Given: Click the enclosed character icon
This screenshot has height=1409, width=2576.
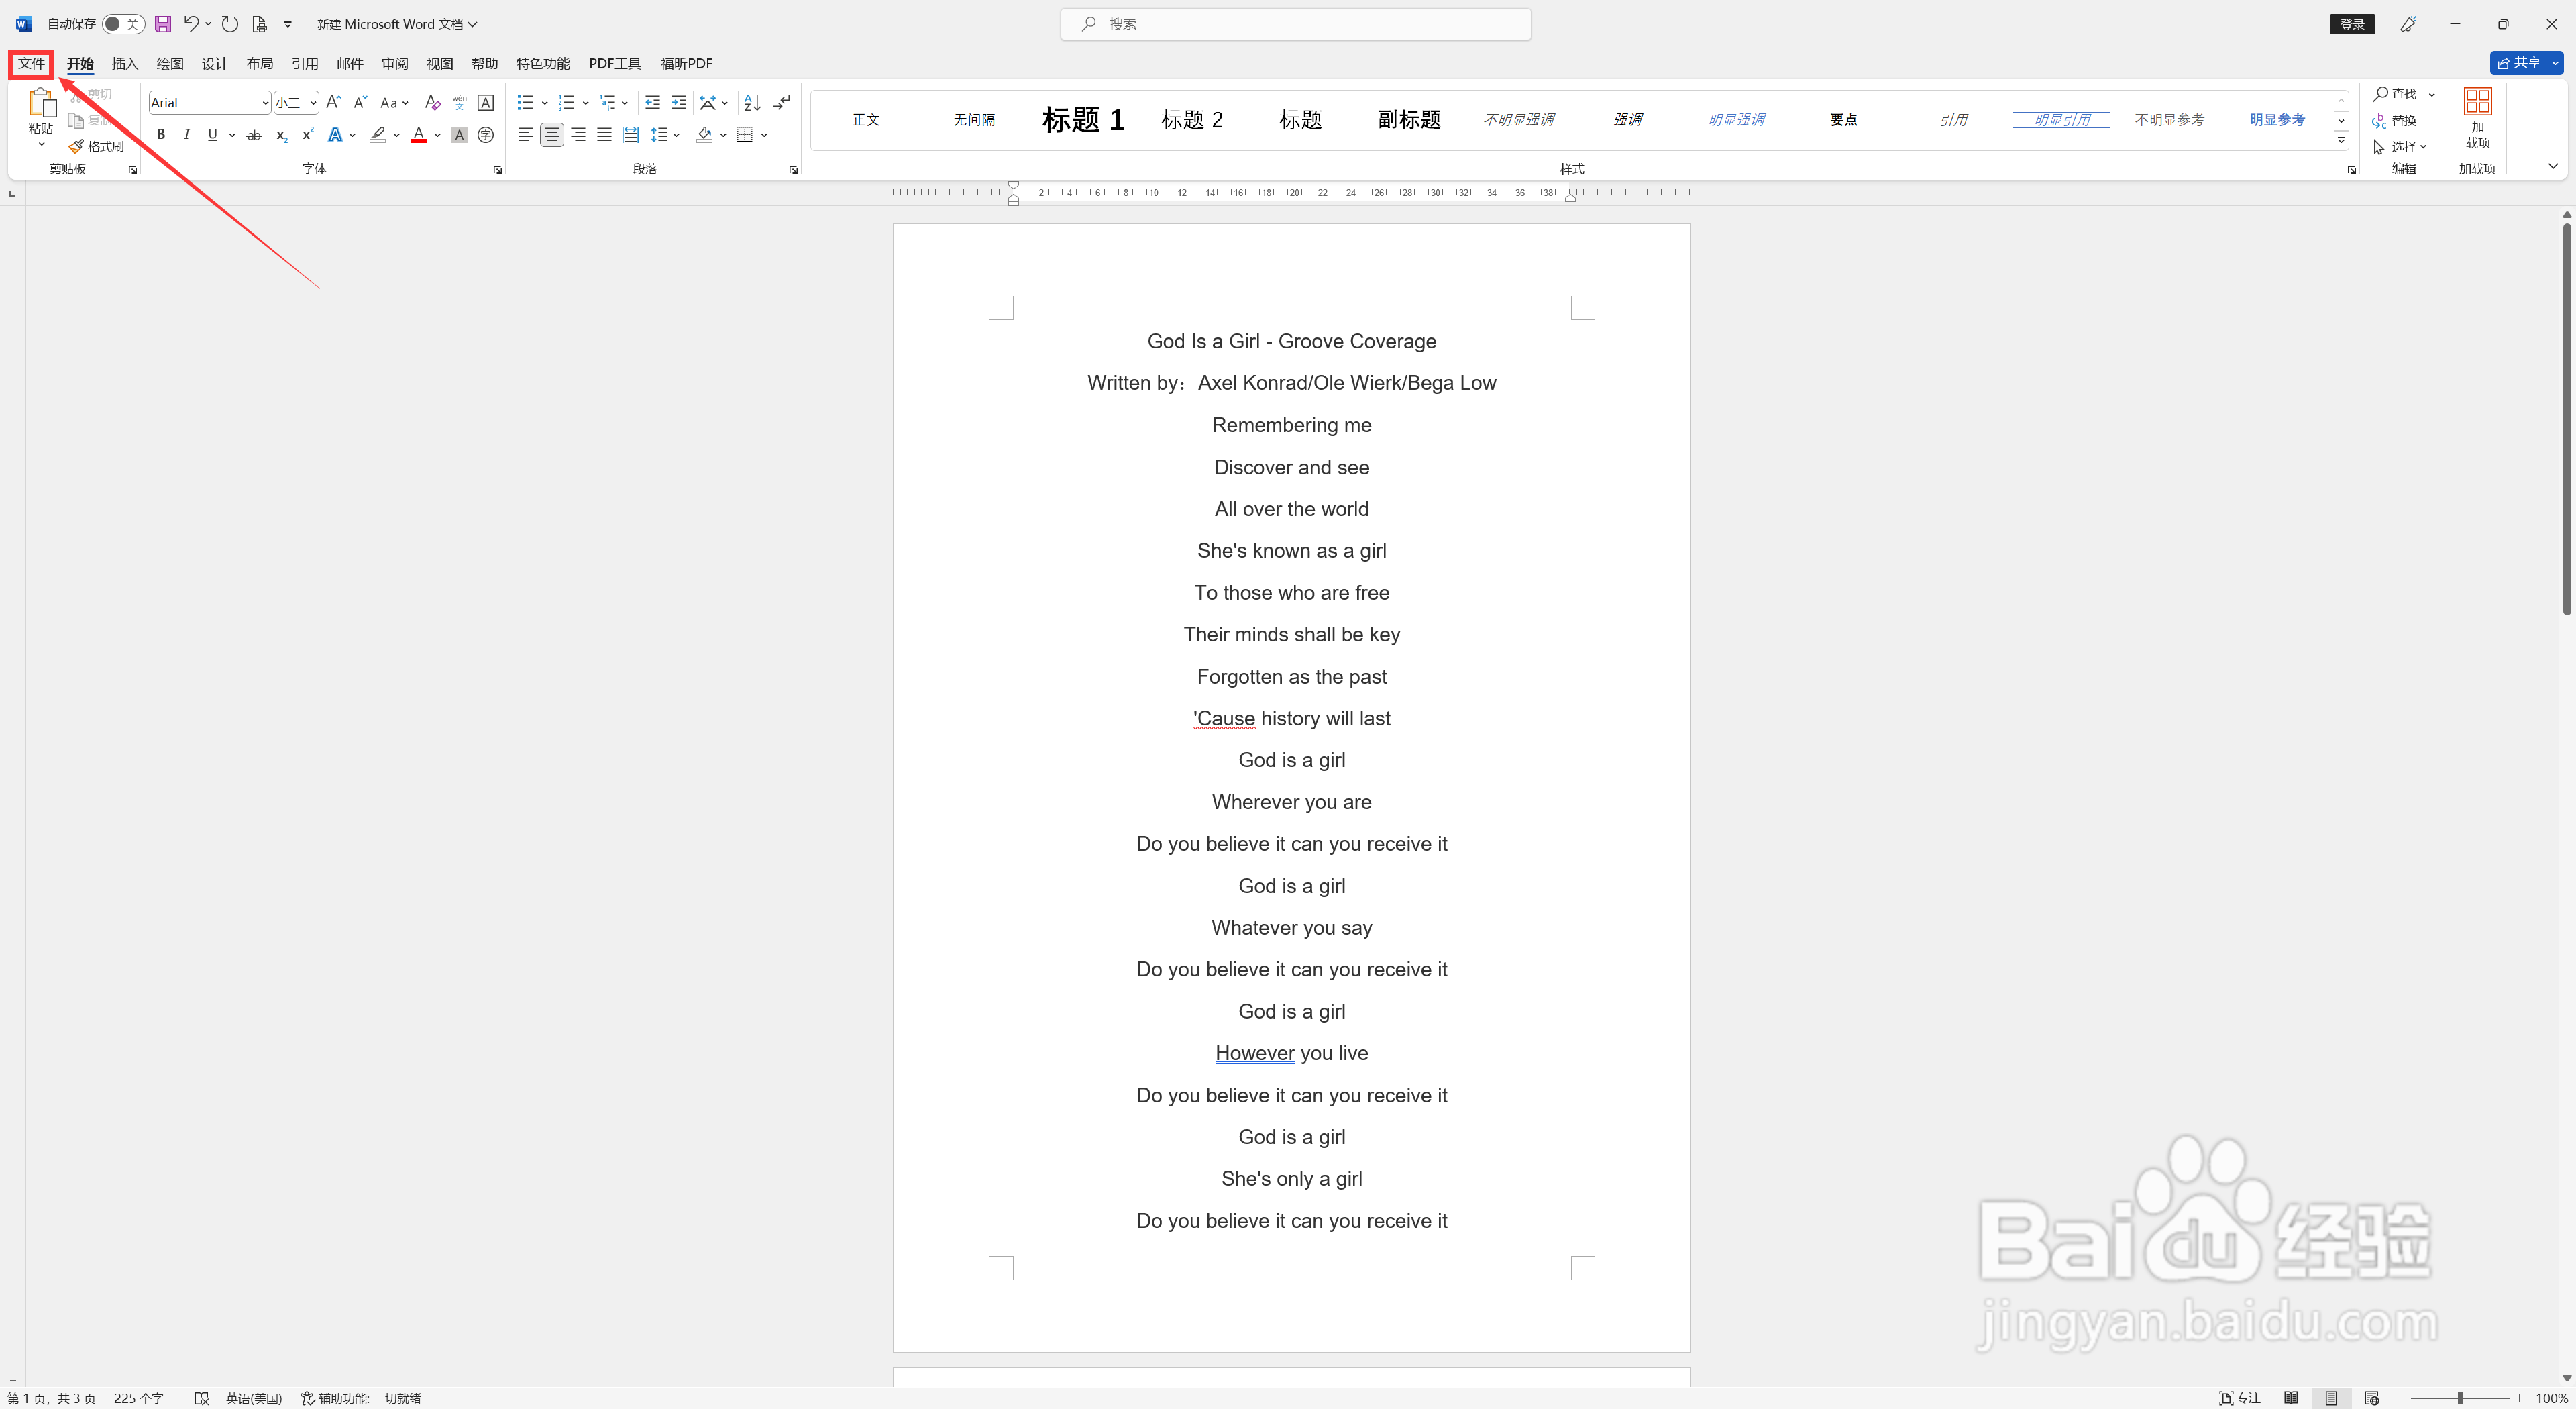Looking at the screenshot, I should [x=486, y=135].
